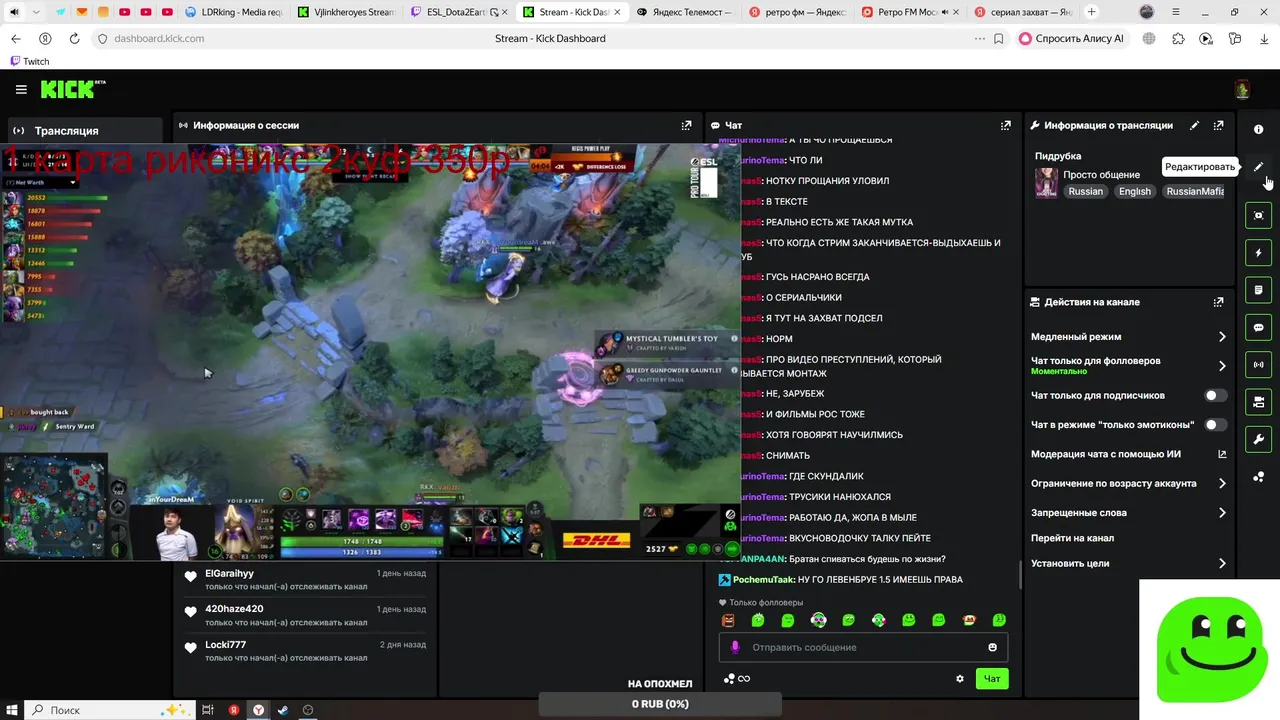Open Windows Start menu
The height and width of the screenshot is (720, 1280).
(13, 710)
